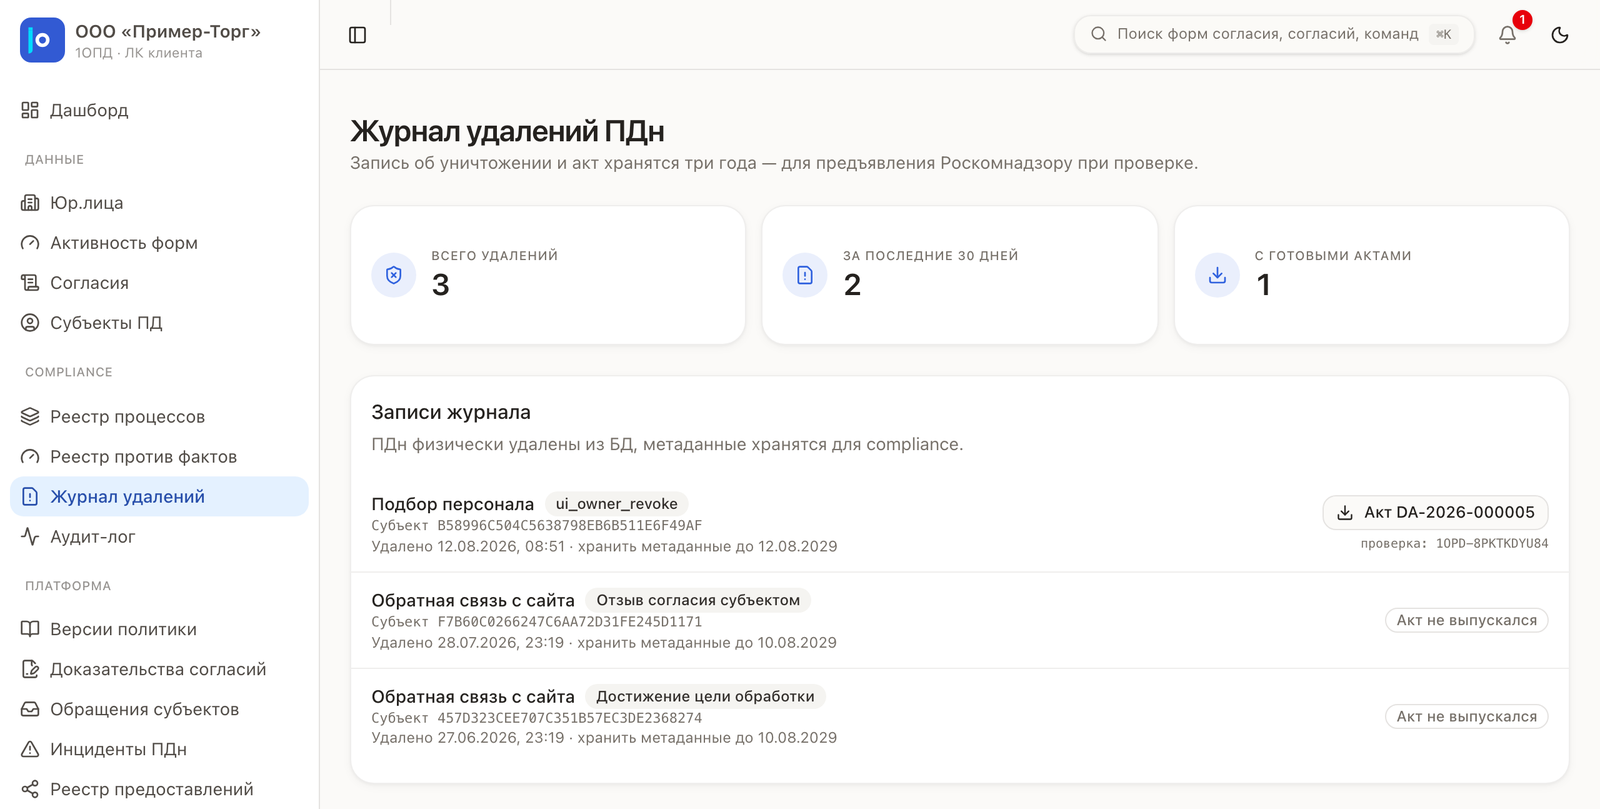Click Акт не выпускался for subject F7B60C
The image size is (1600, 809).
1467,620
